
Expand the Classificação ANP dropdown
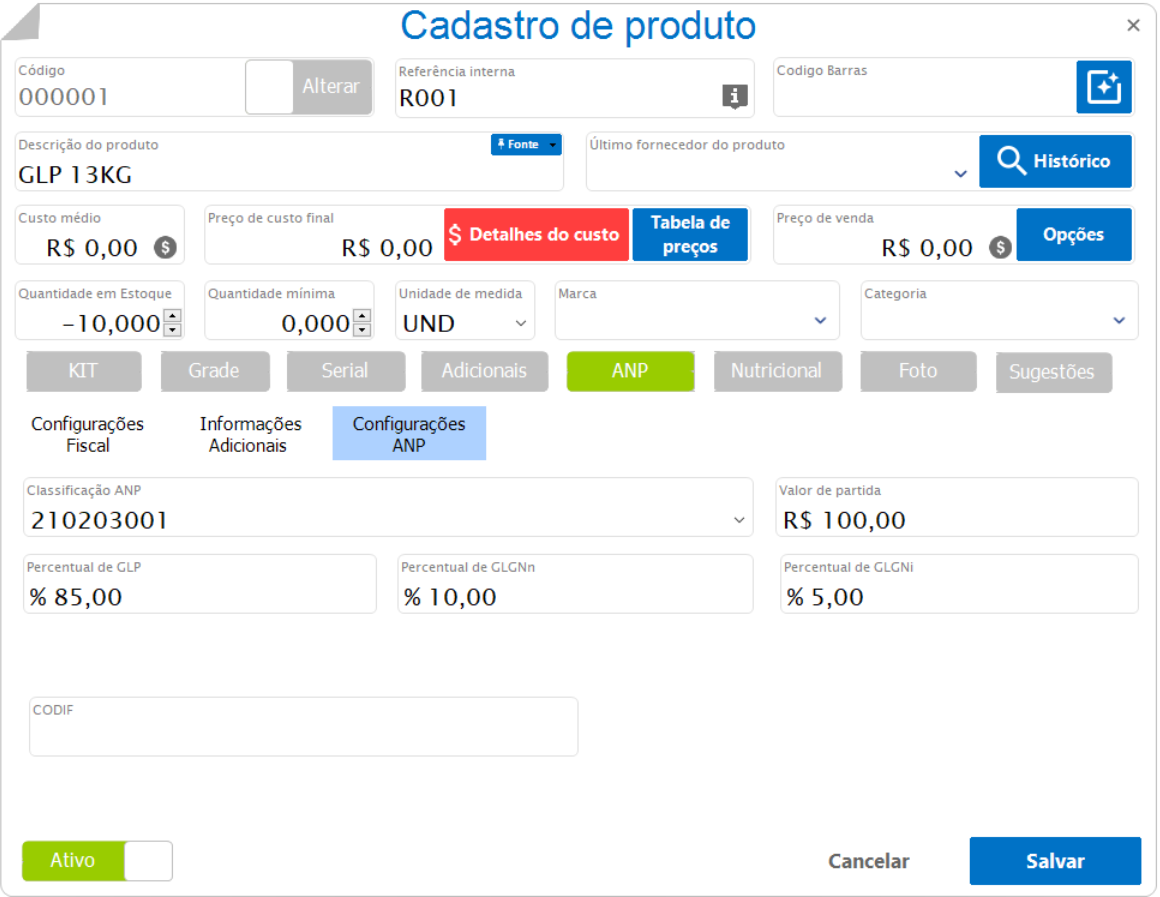[739, 520]
